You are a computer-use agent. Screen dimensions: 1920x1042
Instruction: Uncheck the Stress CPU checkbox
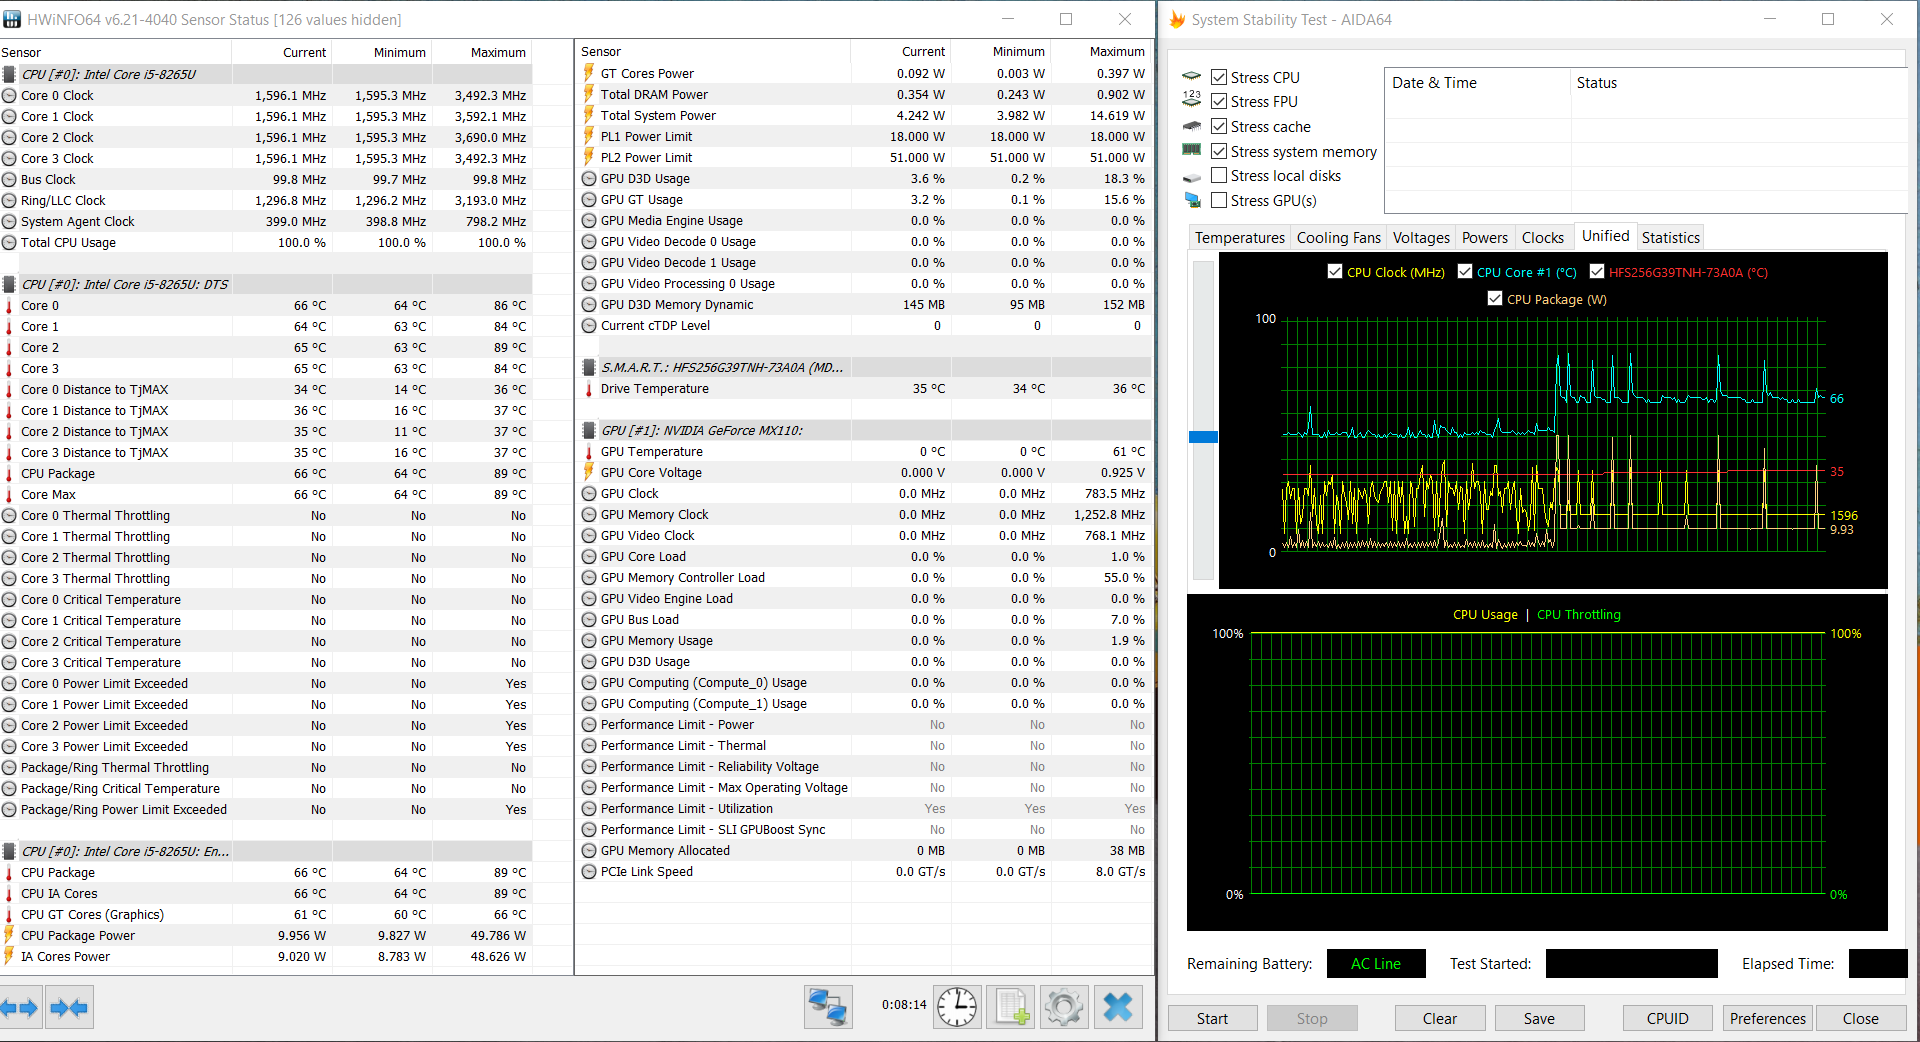(x=1219, y=77)
